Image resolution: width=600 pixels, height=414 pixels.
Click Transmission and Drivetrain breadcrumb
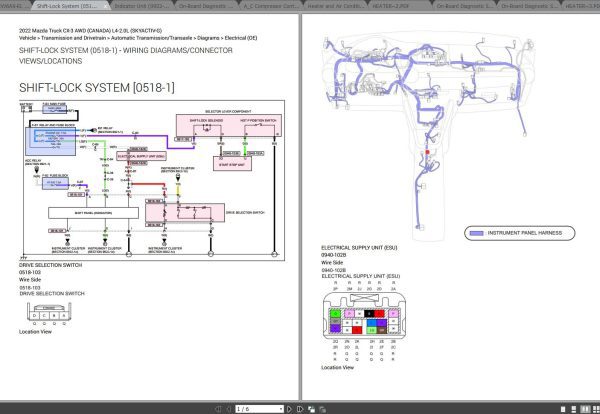tap(73, 38)
